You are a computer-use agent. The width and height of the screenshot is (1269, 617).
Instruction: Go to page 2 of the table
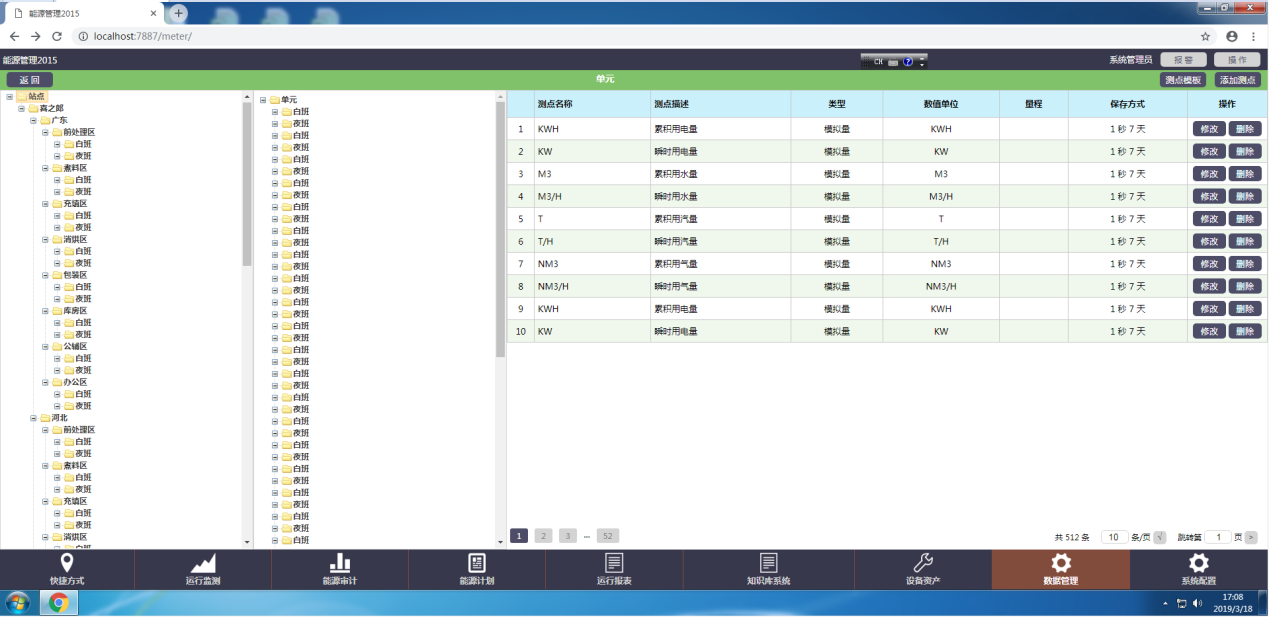[543, 536]
